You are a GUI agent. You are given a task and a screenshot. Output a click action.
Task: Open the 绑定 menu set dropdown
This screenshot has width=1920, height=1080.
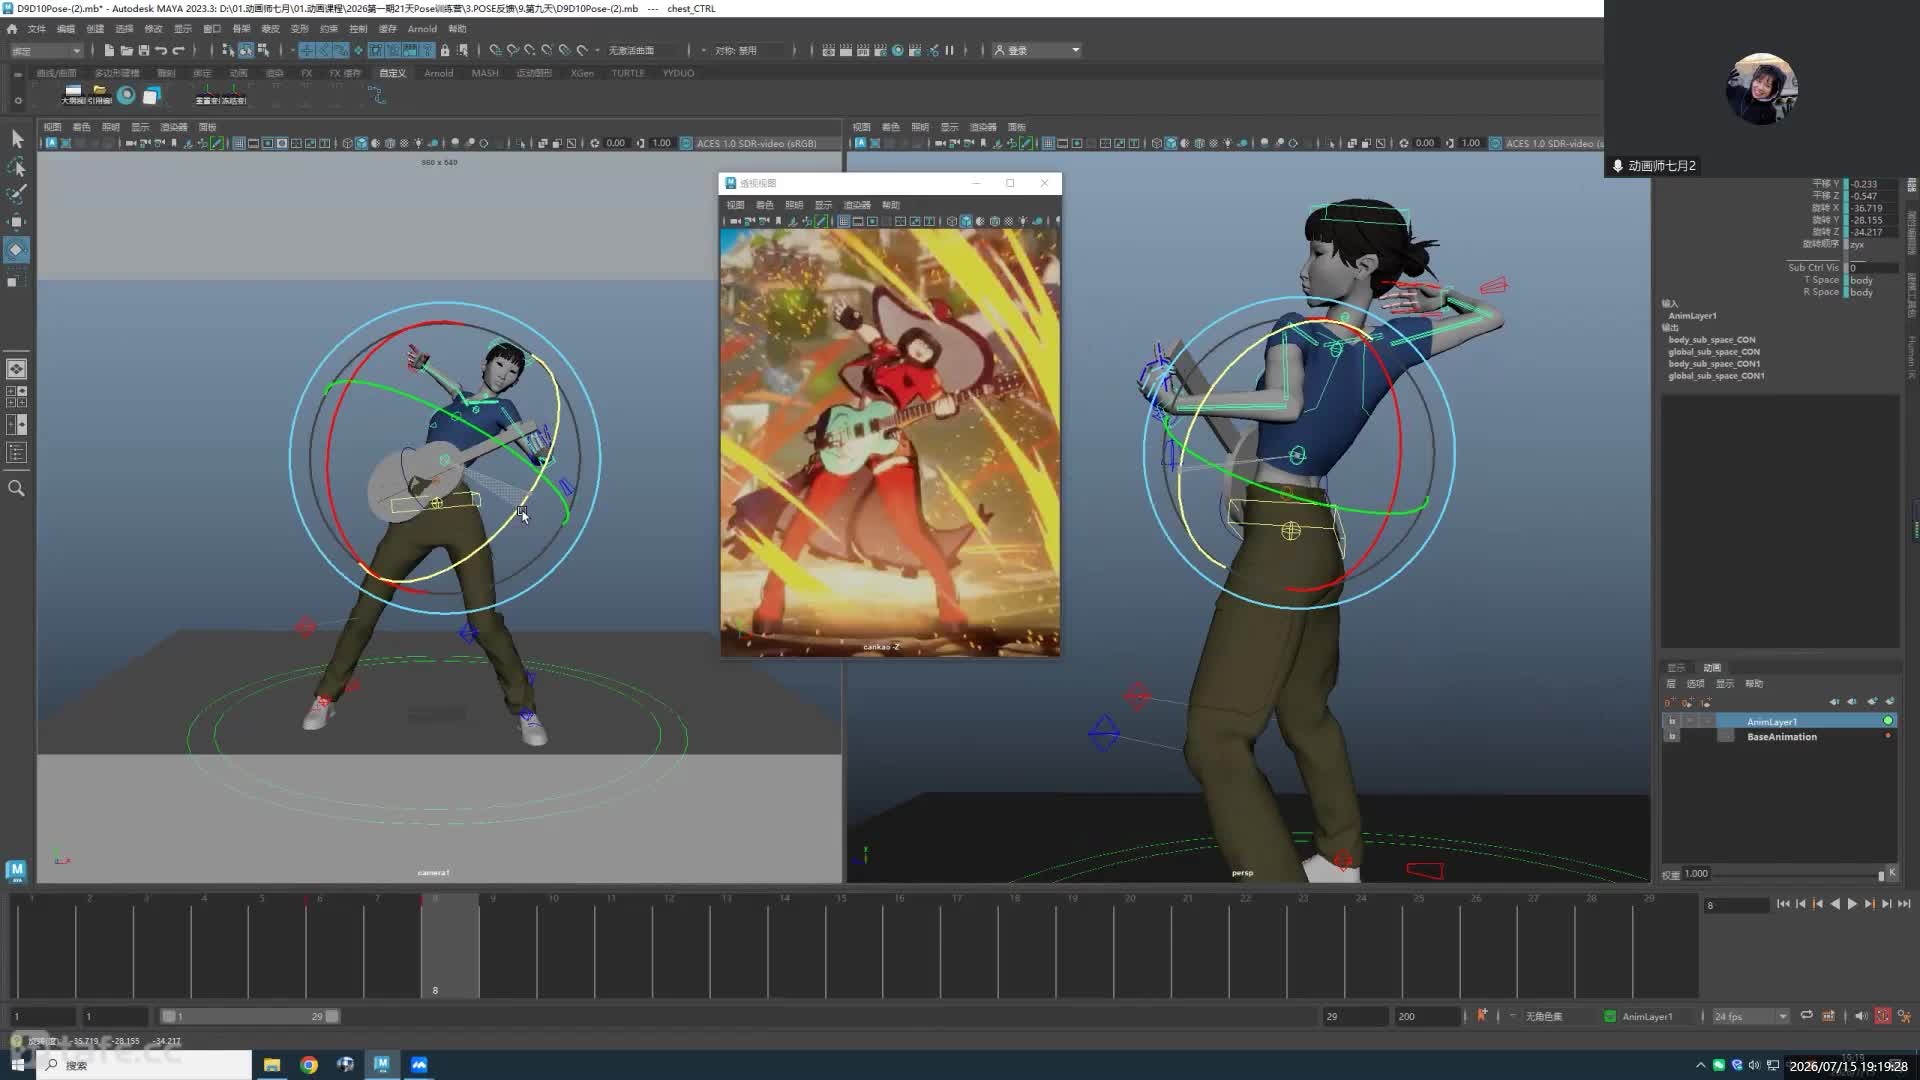click(46, 50)
